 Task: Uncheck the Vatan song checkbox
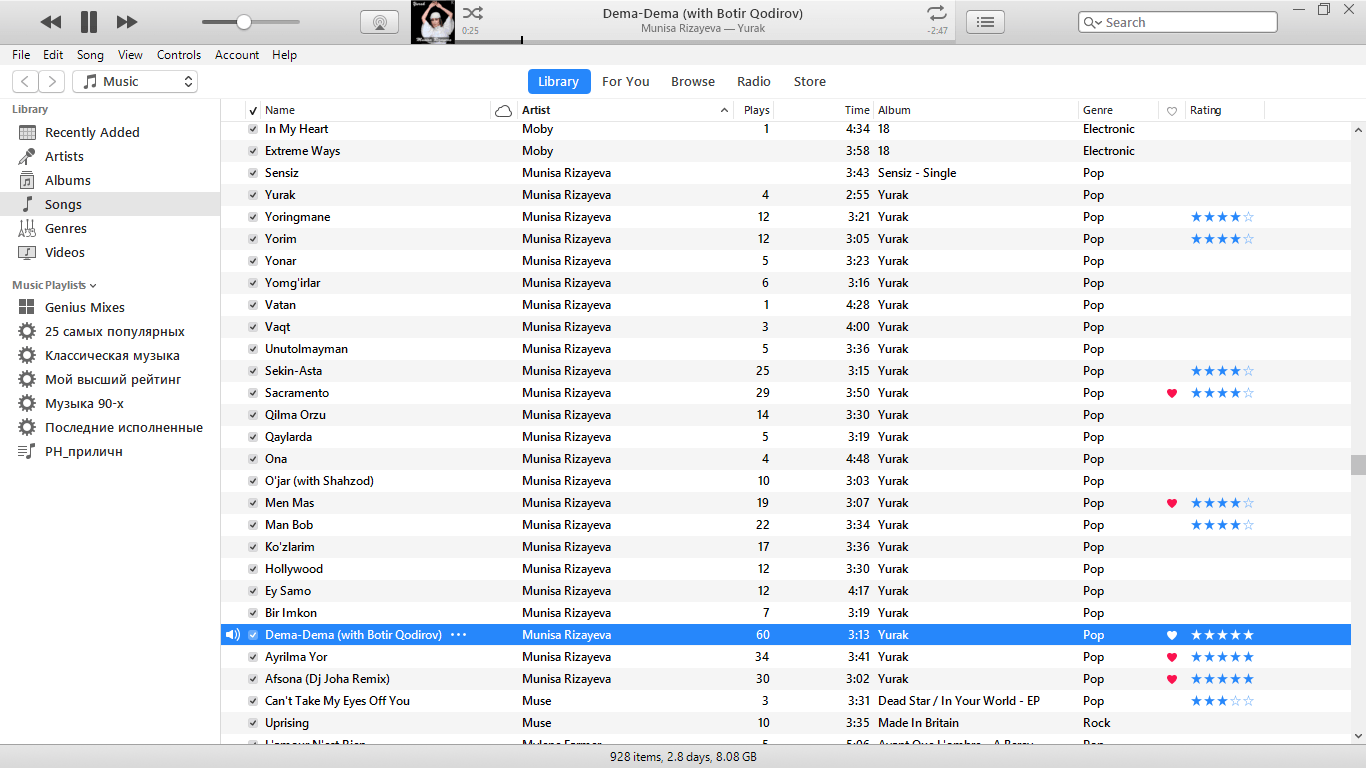[x=253, y=305]
